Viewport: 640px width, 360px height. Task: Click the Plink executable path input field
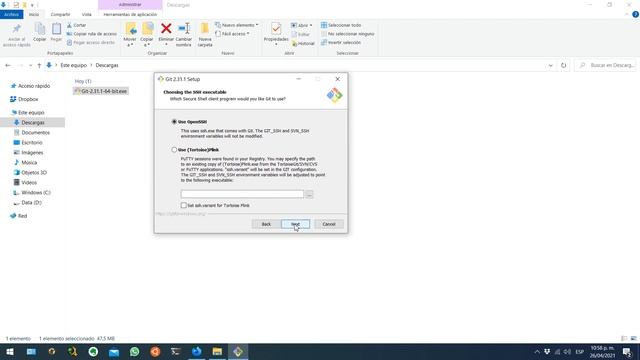point(242,194)
